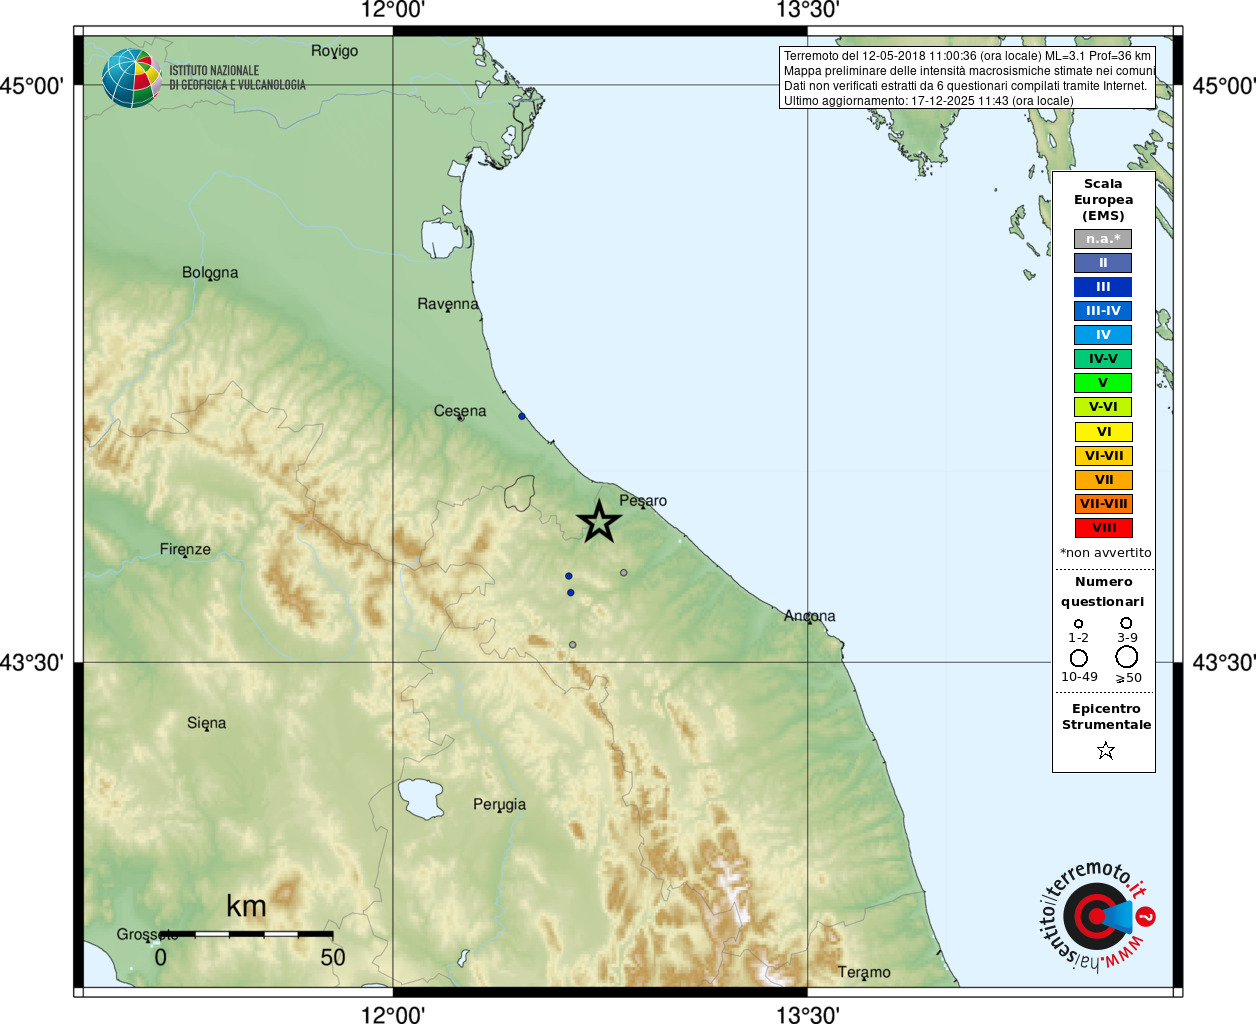Click the epicenter star near Pesaro on map
This screenshot has width=1256, height=1024.
click(x=599, y=521)
